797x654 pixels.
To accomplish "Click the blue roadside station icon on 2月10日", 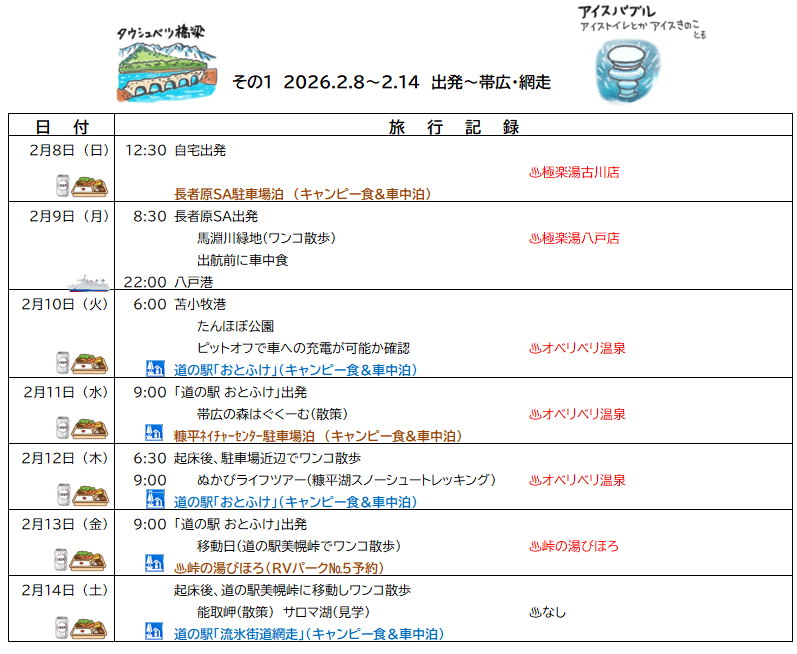I will tap(155, 369).
